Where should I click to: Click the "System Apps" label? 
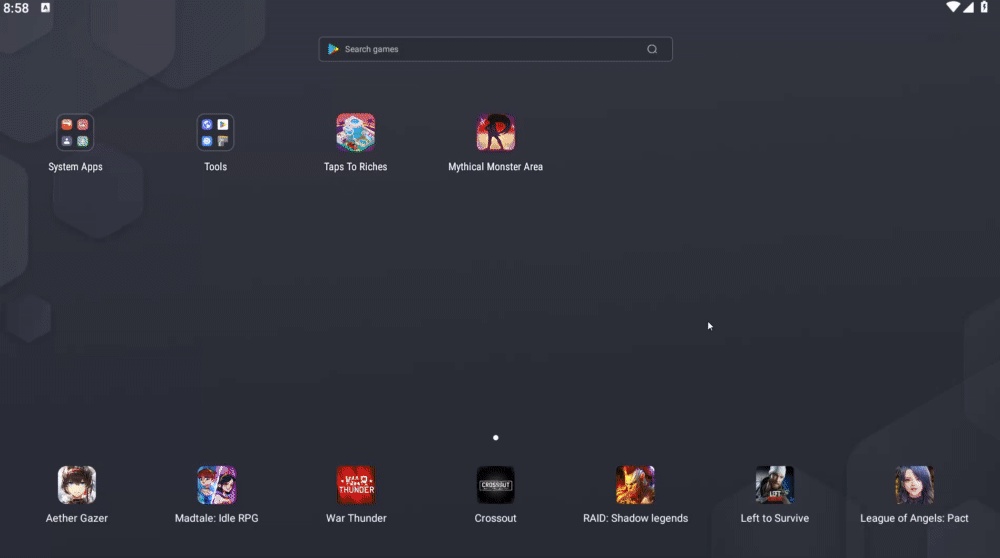[x=75, y=166]
